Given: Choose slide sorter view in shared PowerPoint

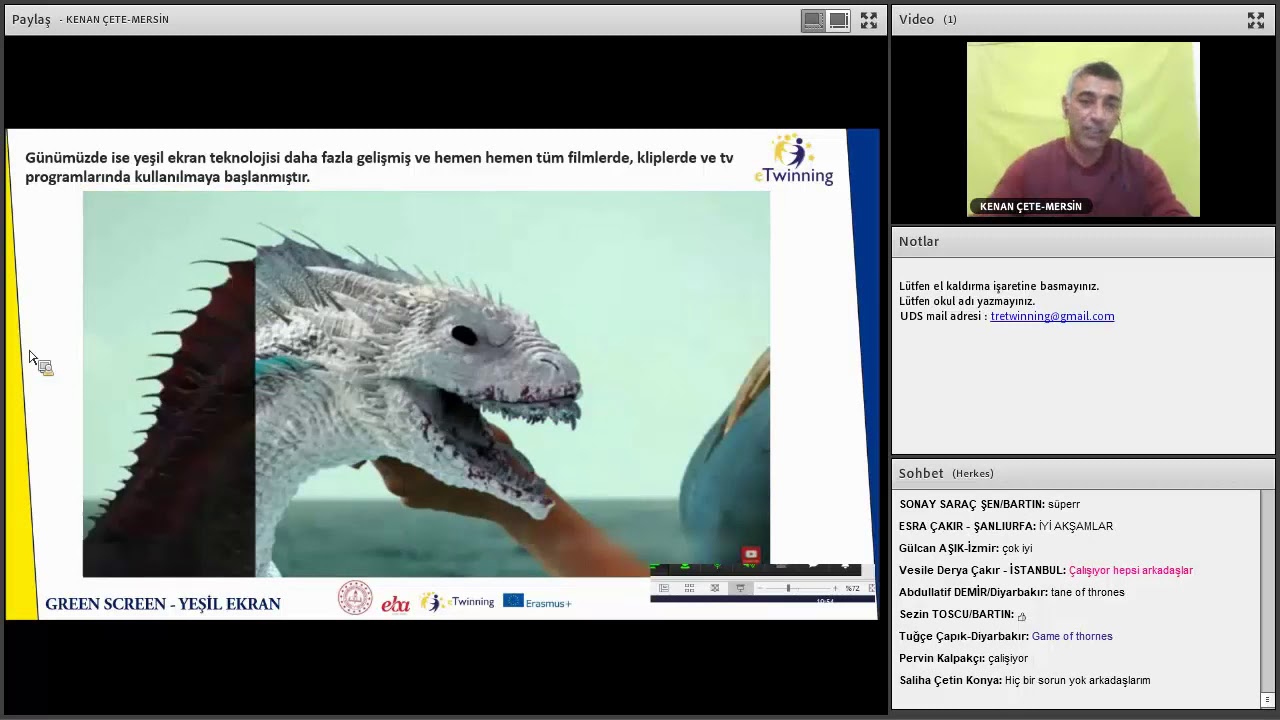Looking at the screenshot, I should (x=689, y=588).
